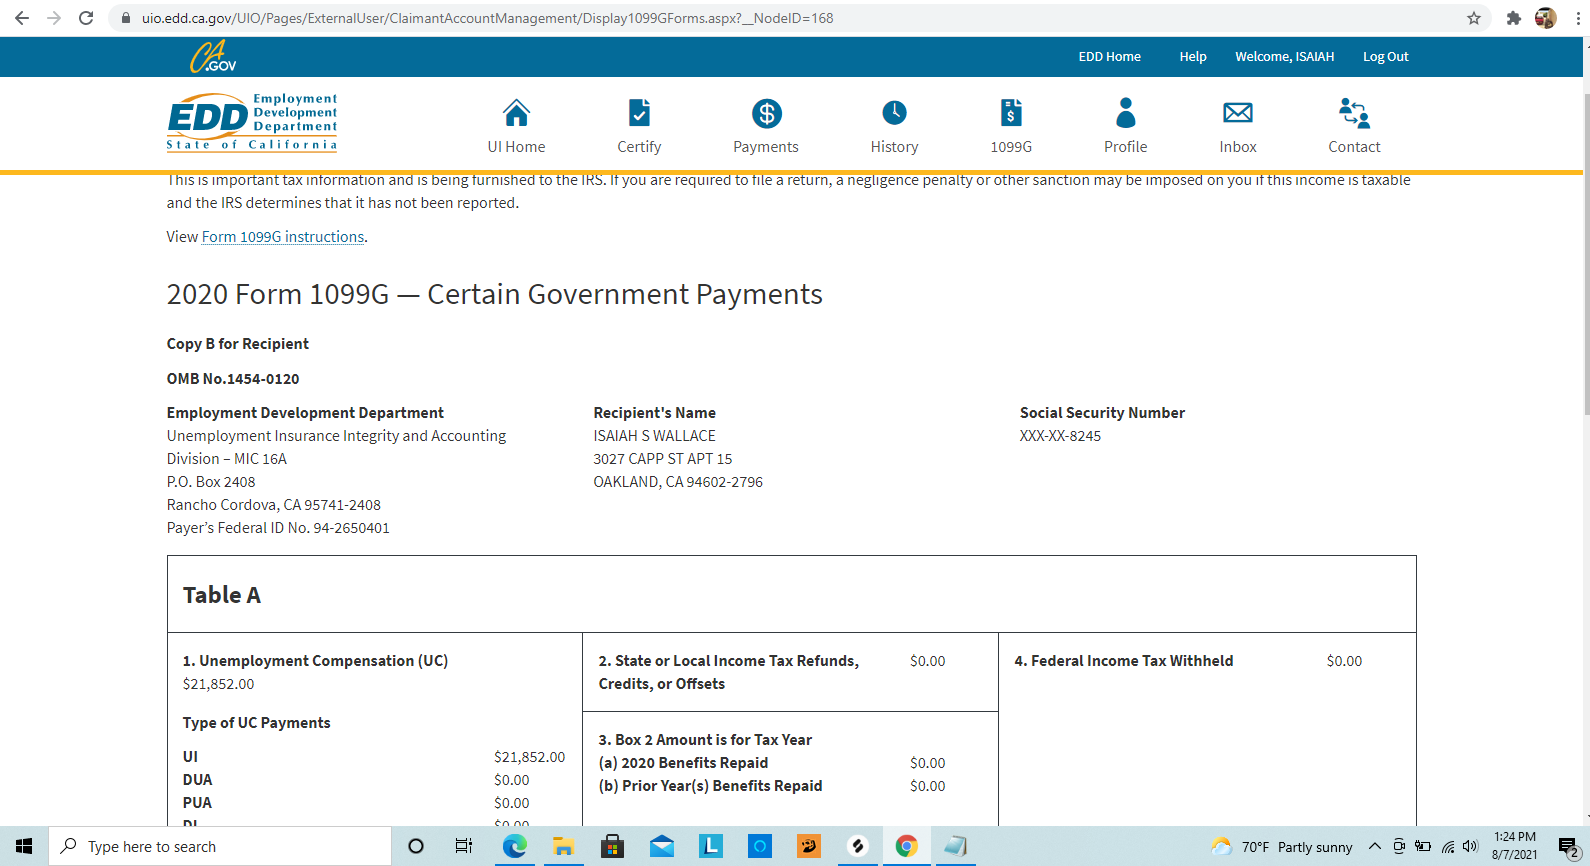Image resolution: width=1590 pixels, height=866 pixels.
Task: Open Chrome's three-dot menu
Action: click(x=1575, y=18)
